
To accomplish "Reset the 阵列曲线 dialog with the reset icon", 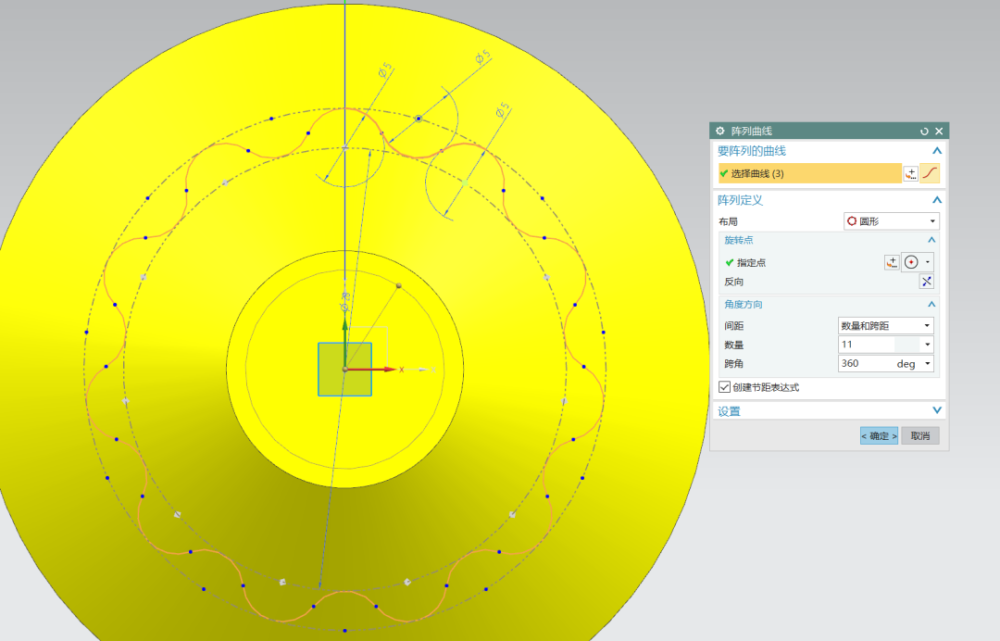I will point(924,131).
